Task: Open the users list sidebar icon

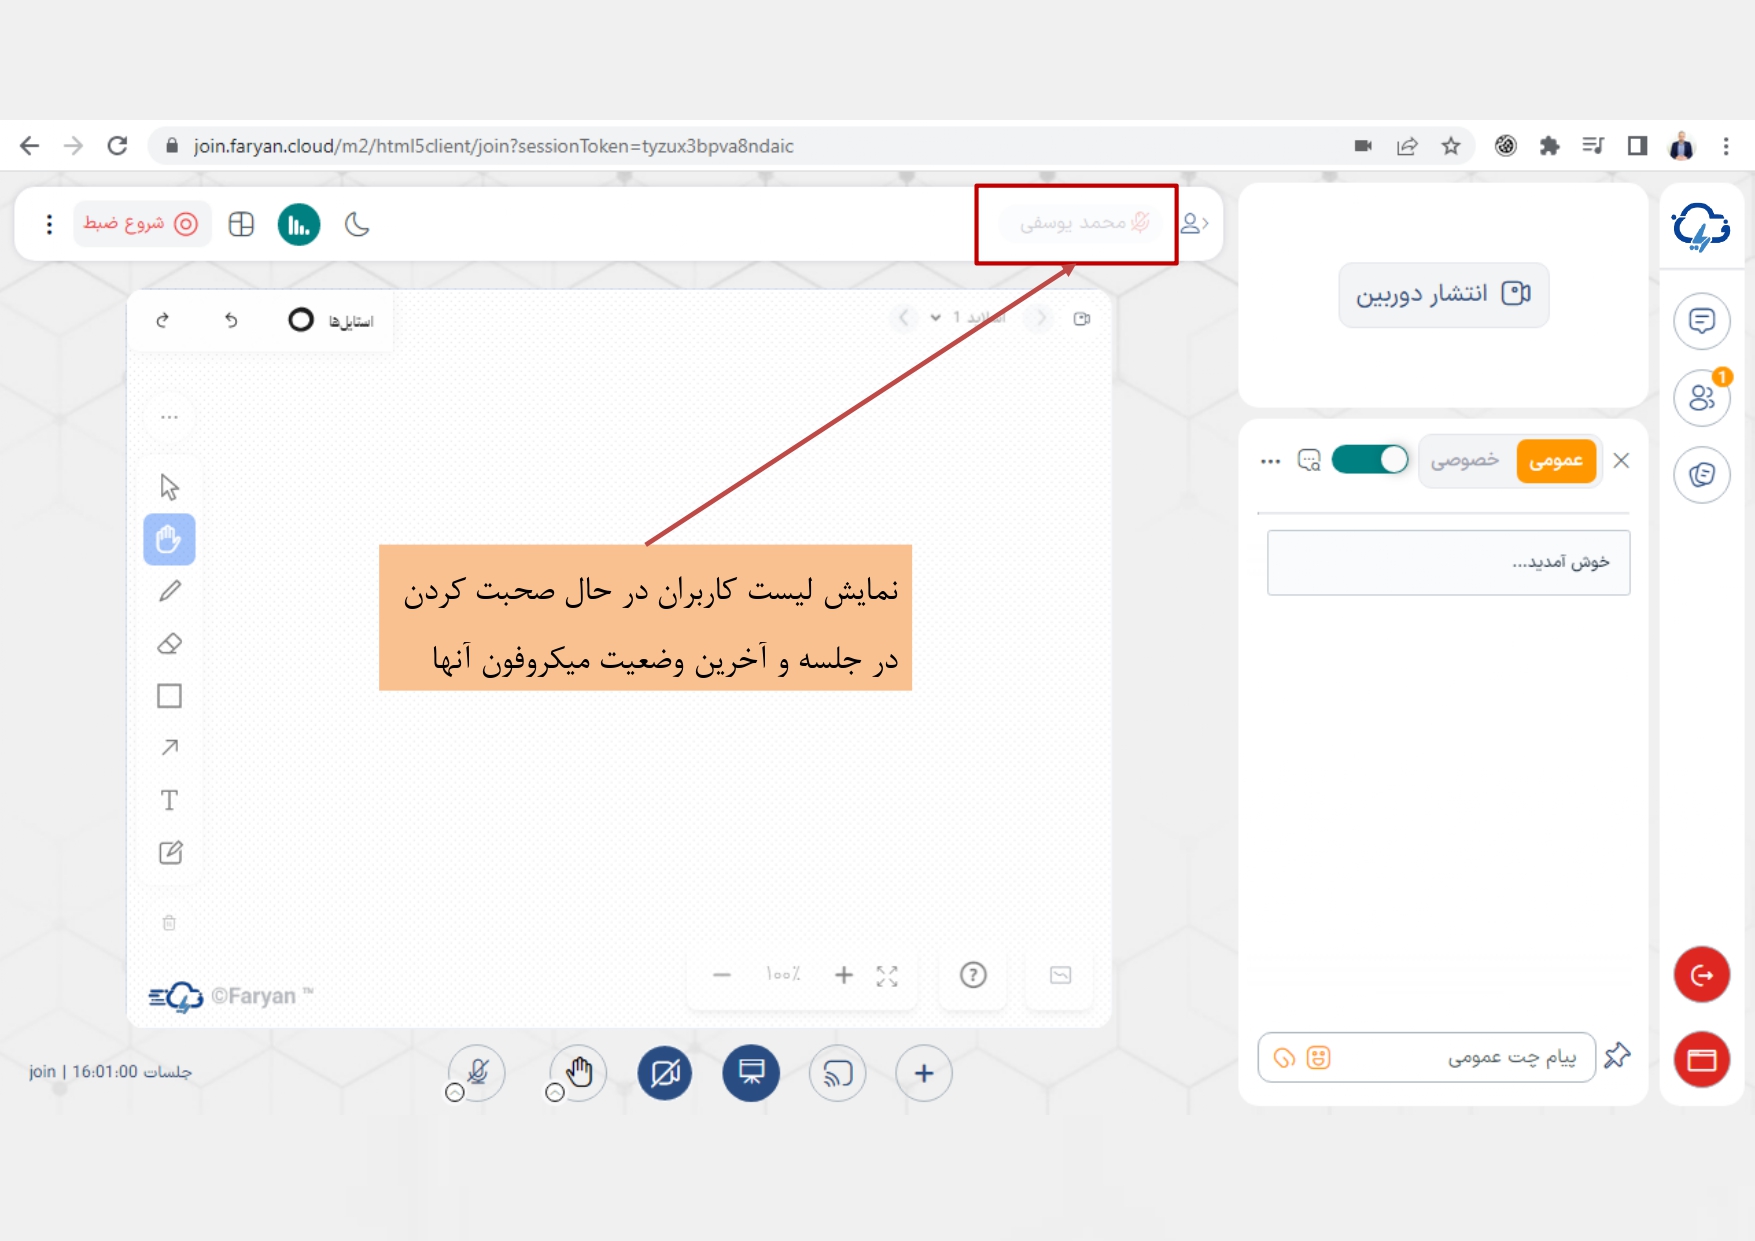Action: tap(1701, 398)
